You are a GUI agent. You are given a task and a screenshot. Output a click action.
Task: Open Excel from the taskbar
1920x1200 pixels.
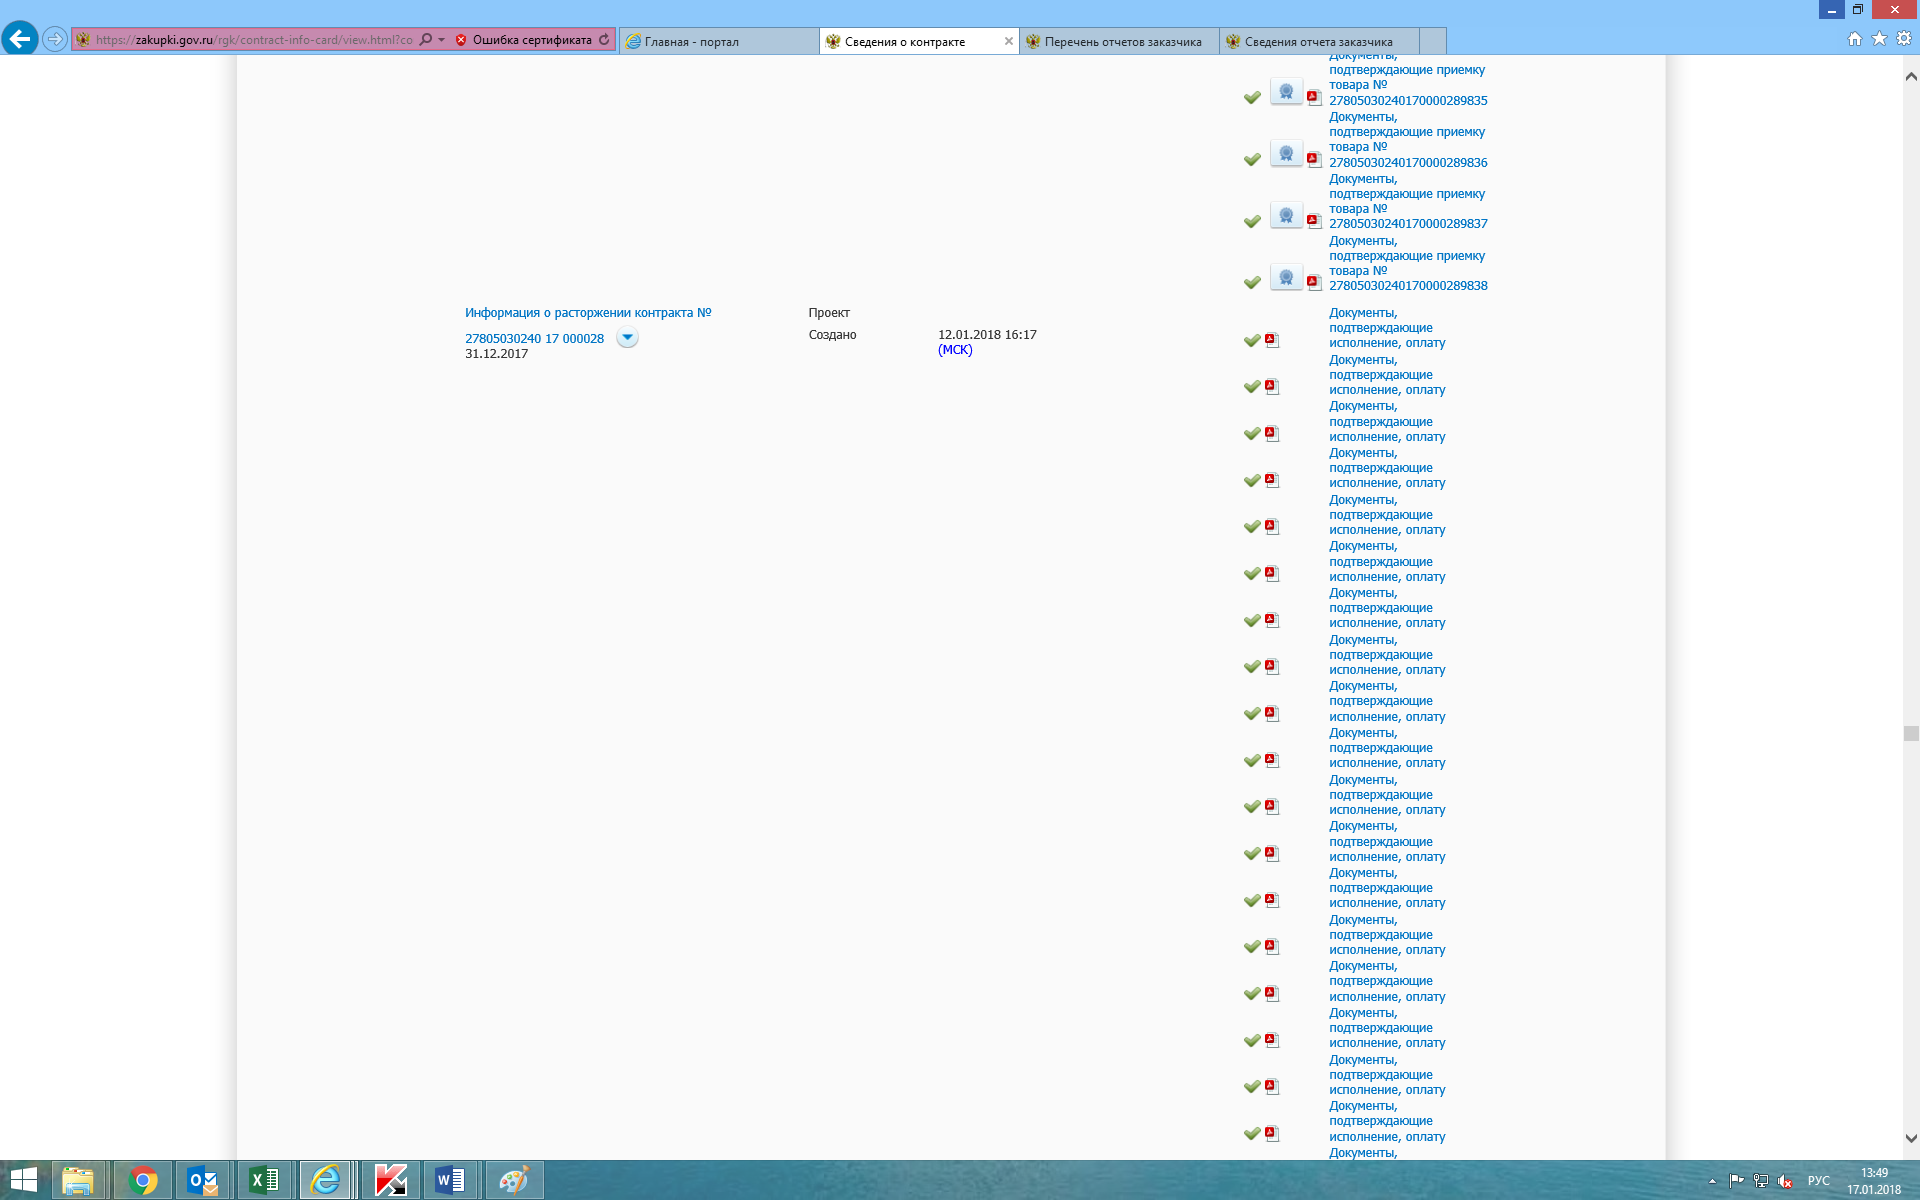pos(264,1181)
